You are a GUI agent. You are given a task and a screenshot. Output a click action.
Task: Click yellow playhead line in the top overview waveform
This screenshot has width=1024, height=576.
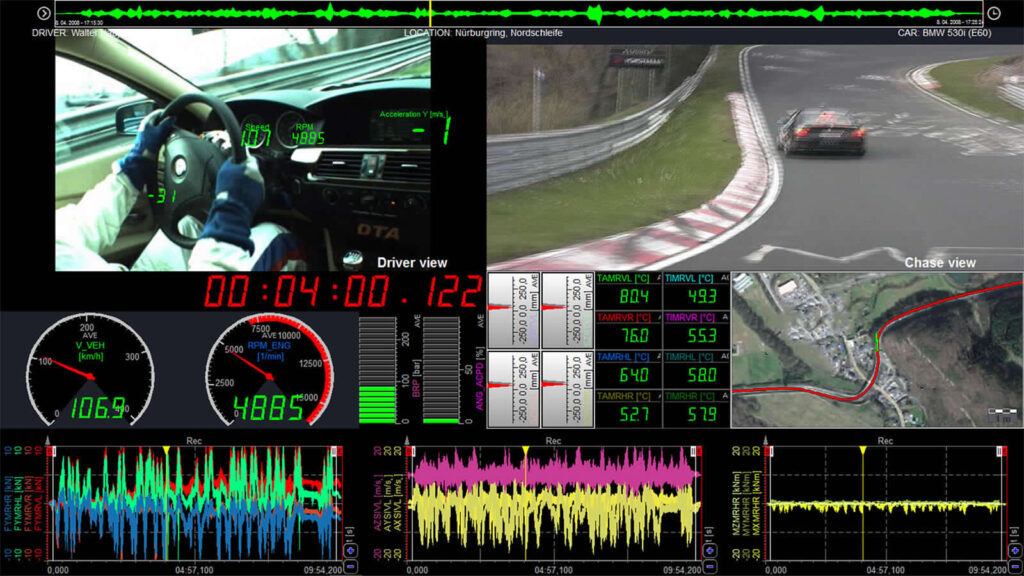[430, 13]
